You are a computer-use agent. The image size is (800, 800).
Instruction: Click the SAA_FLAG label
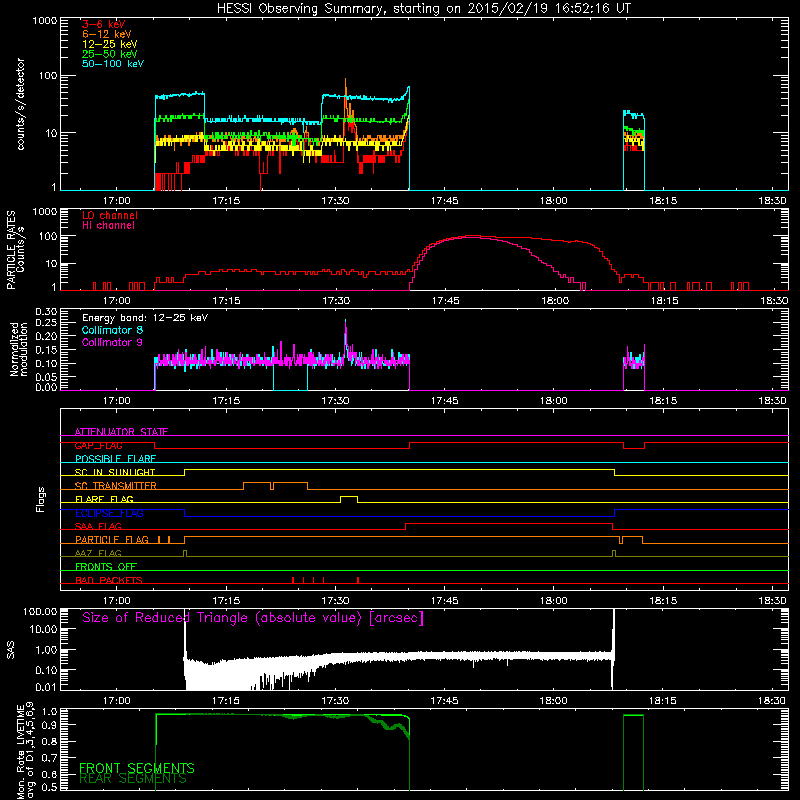click(x=98, y=526)
